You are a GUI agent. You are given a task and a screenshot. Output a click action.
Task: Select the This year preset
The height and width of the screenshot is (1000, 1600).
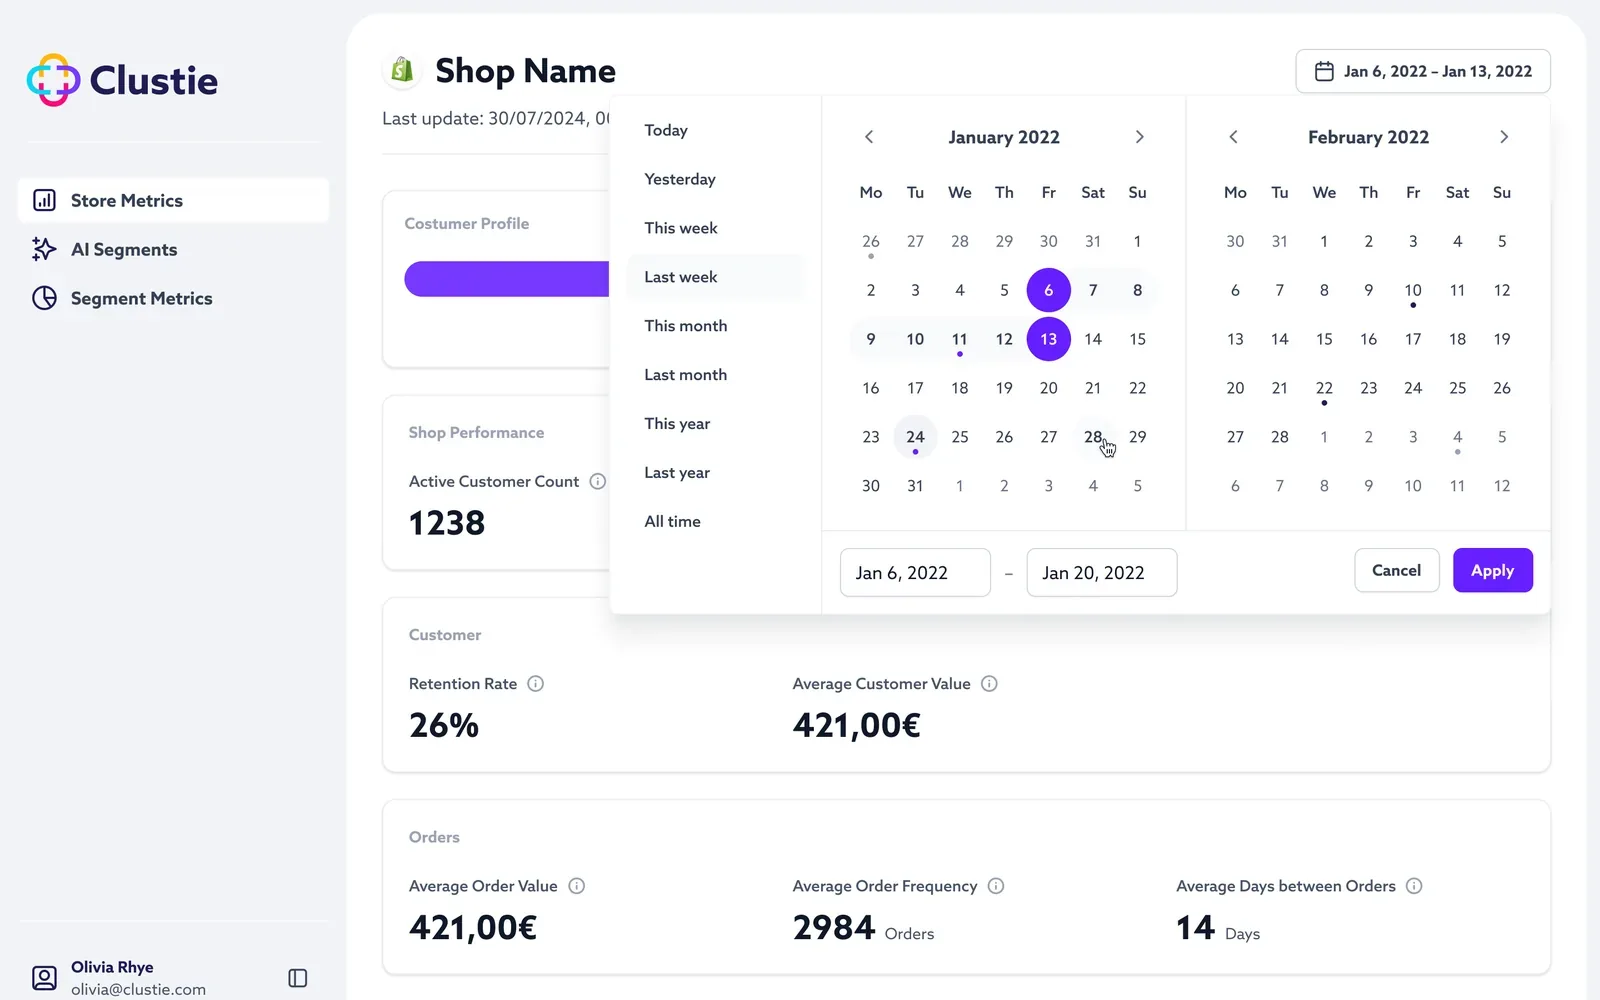(715, 424)
